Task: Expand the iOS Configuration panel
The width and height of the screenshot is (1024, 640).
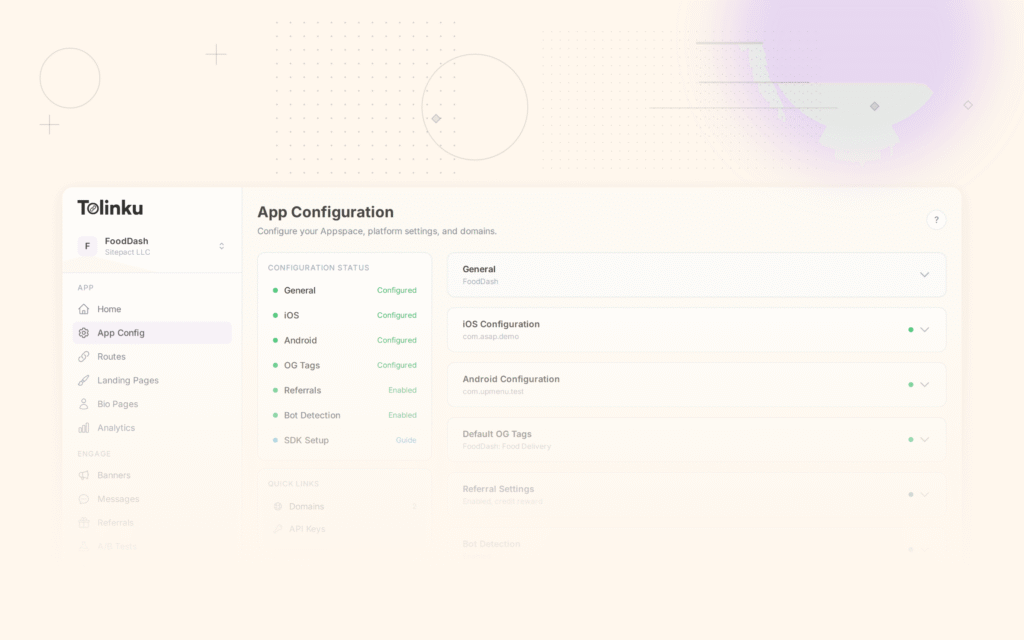Action: pyautogui.click(x=926, y=329)
